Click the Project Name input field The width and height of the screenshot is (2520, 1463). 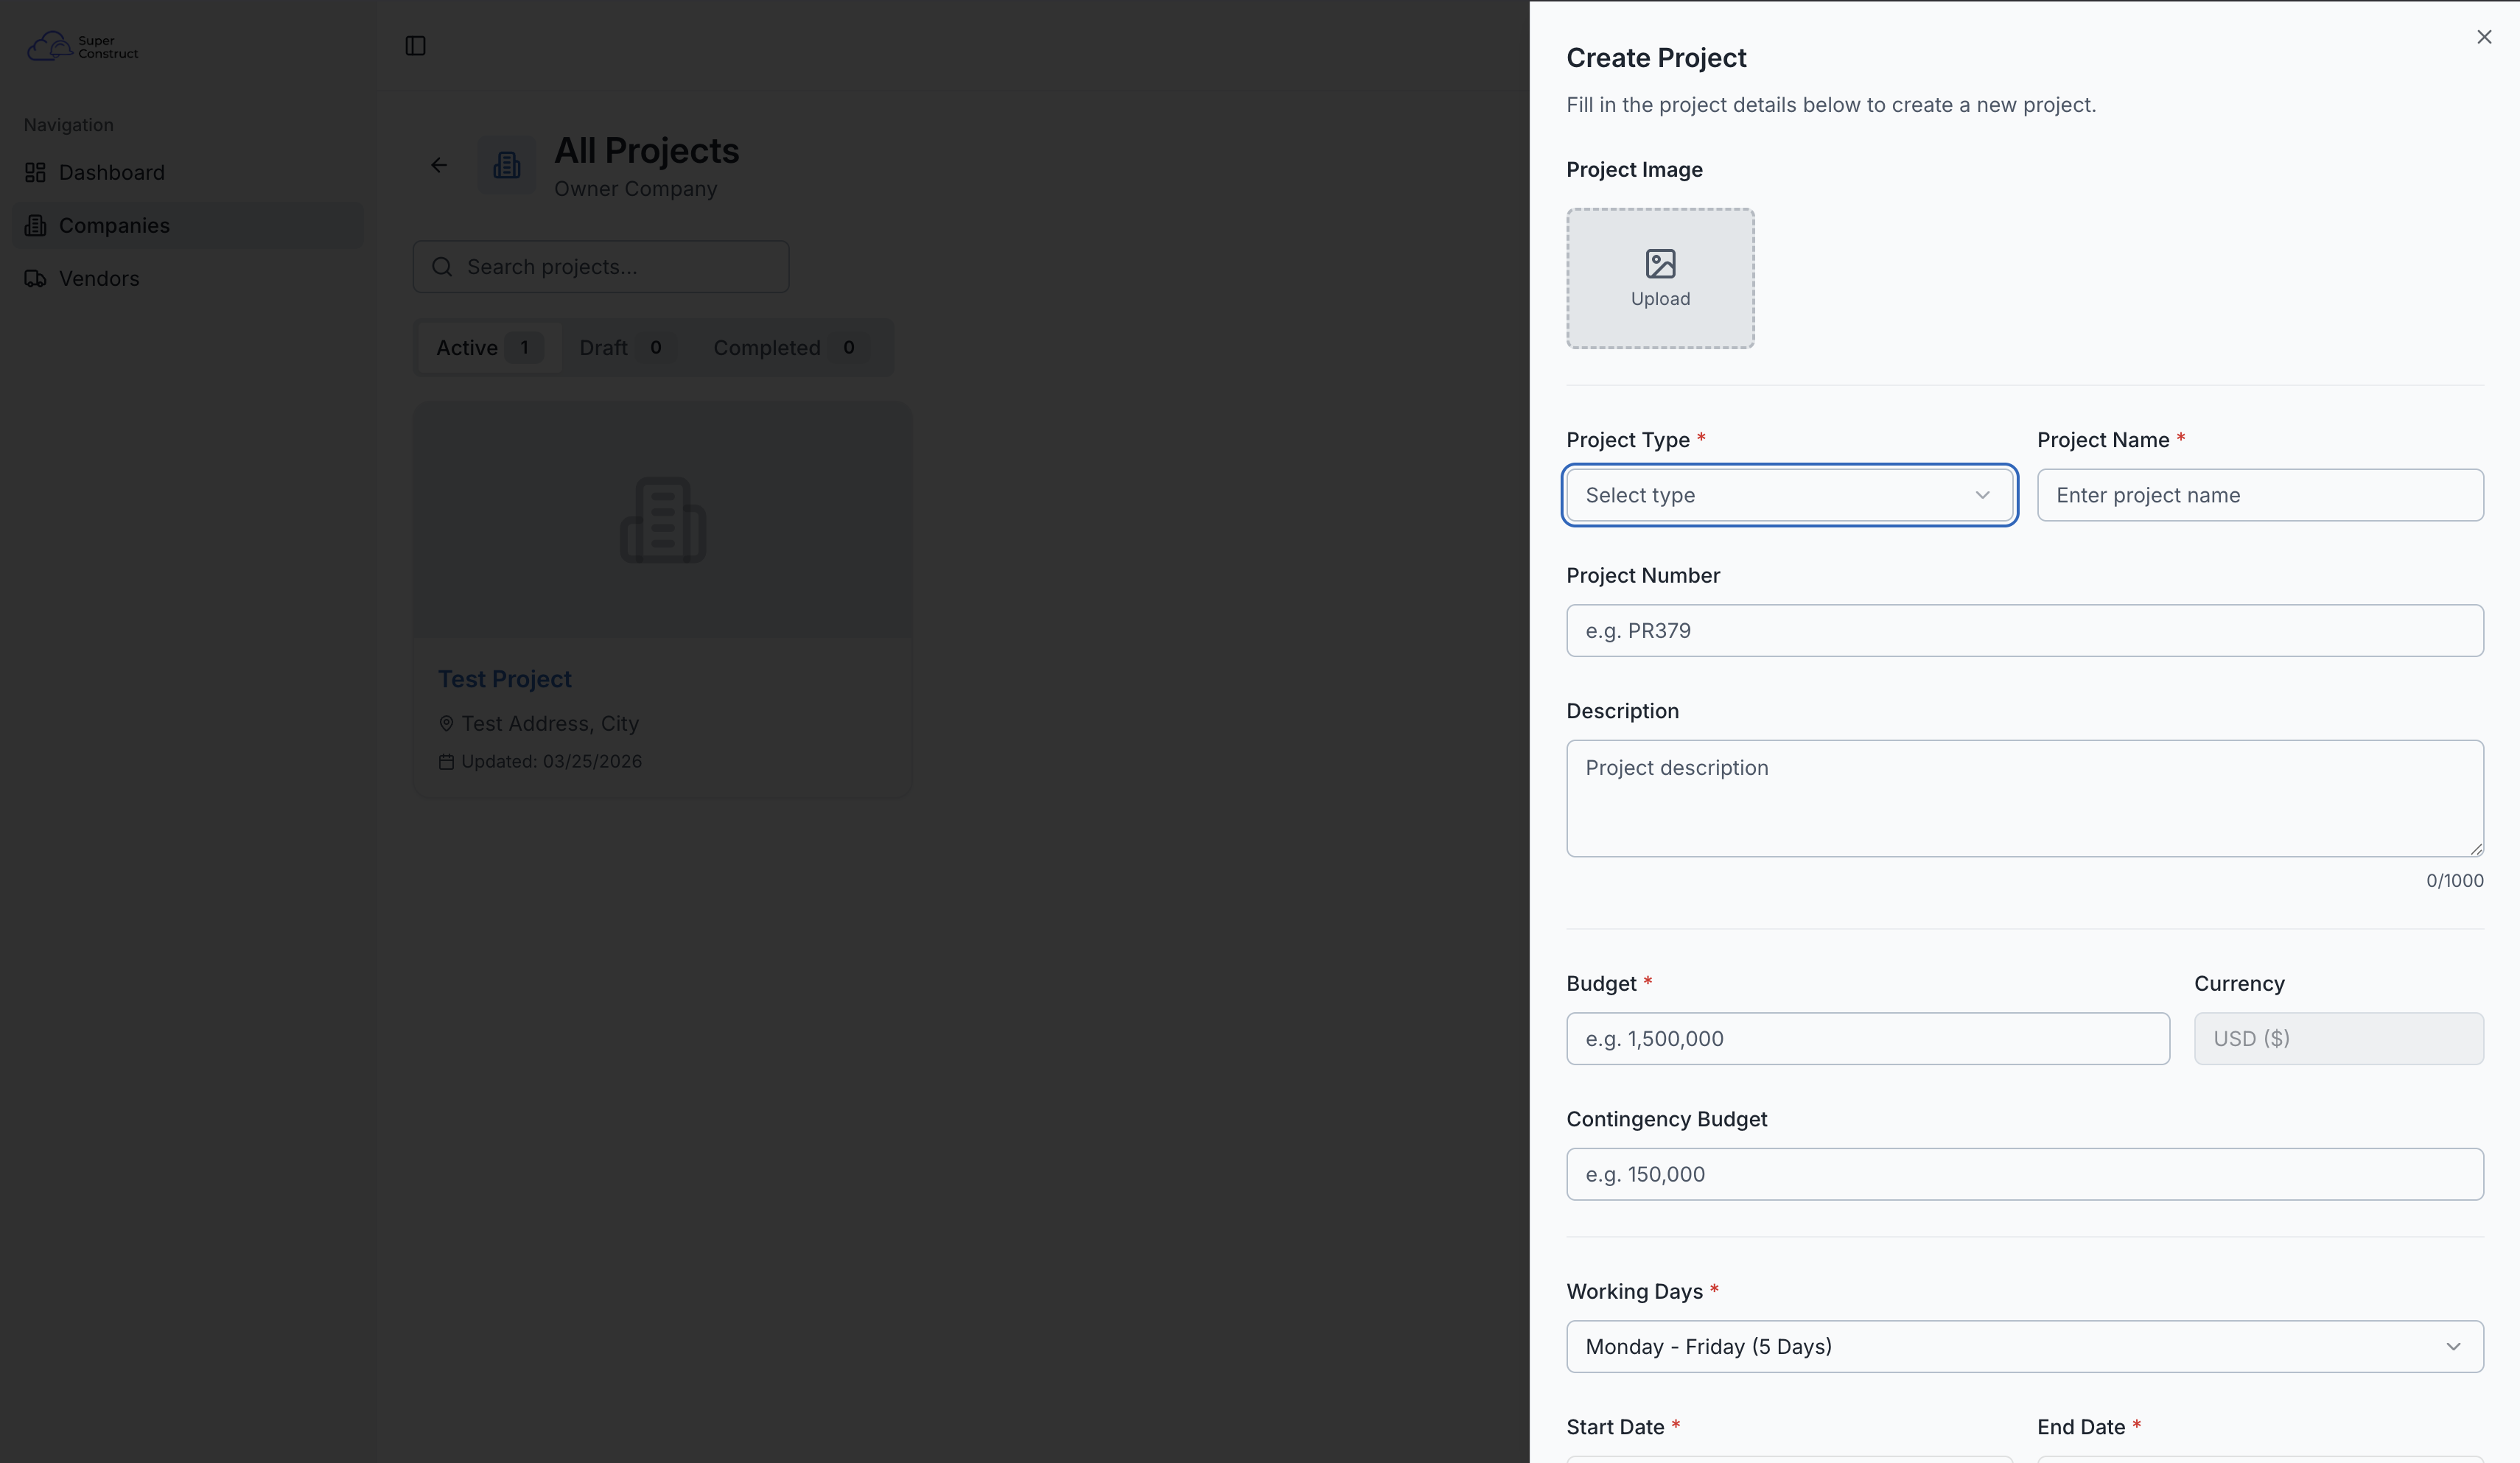2260,495
